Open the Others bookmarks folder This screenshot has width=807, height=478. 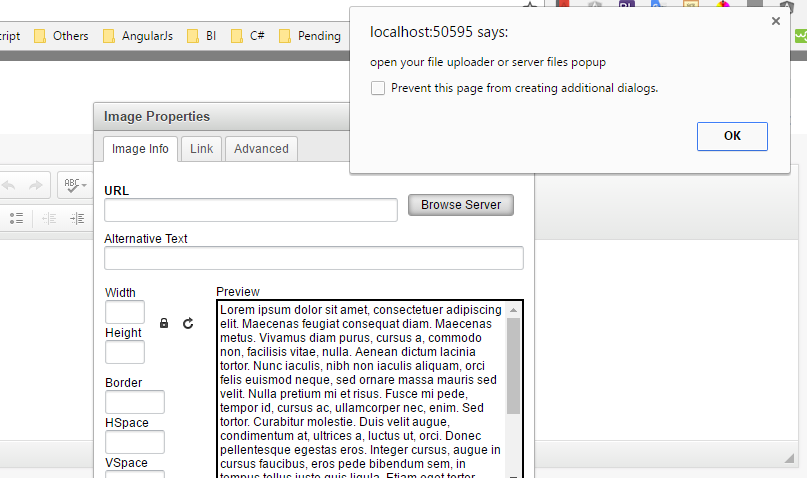tap(61, 36)
